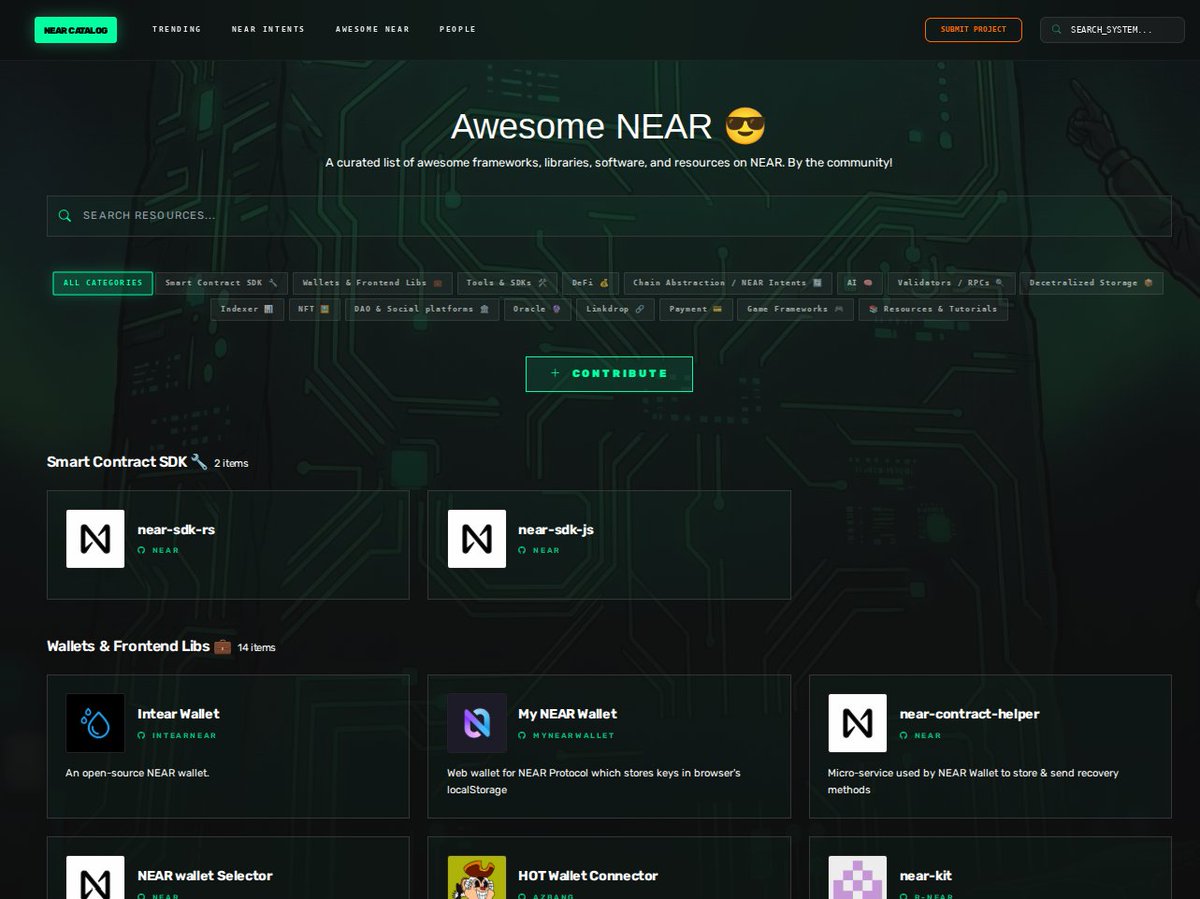Filter by Validators / RPCs category
Screen dimensions: 1200x899
pos(951,283)
